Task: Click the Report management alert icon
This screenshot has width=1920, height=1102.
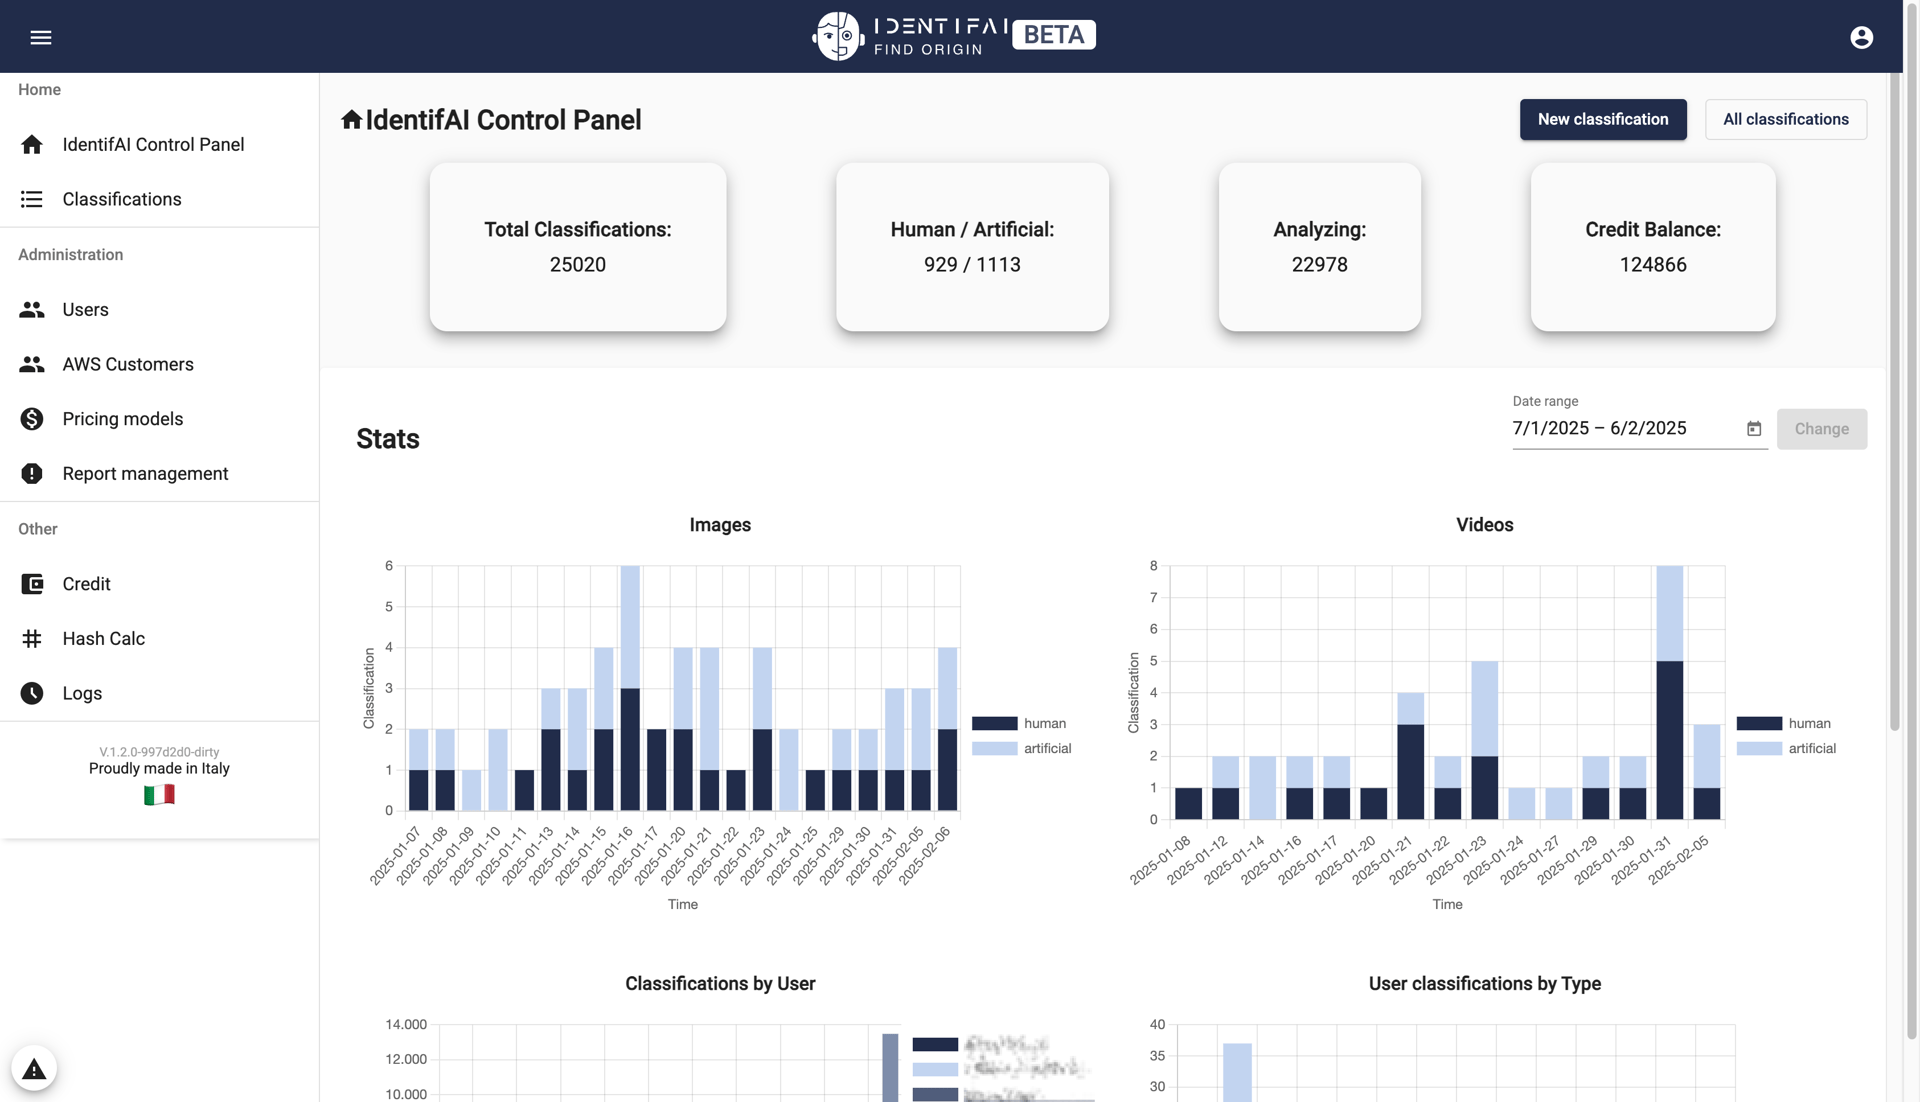Action: [x=32, y=474]
